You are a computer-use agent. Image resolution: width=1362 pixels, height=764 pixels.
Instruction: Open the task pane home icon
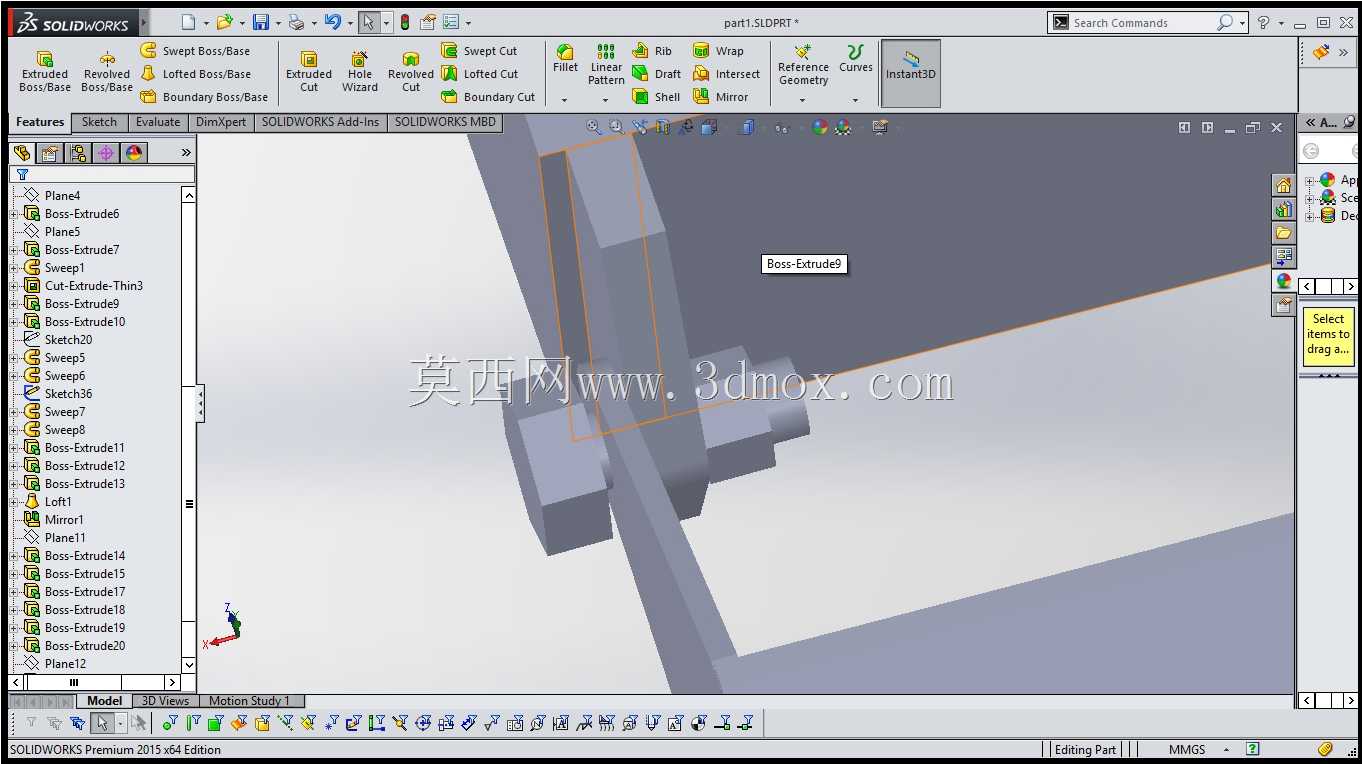tap(1284, 185)
